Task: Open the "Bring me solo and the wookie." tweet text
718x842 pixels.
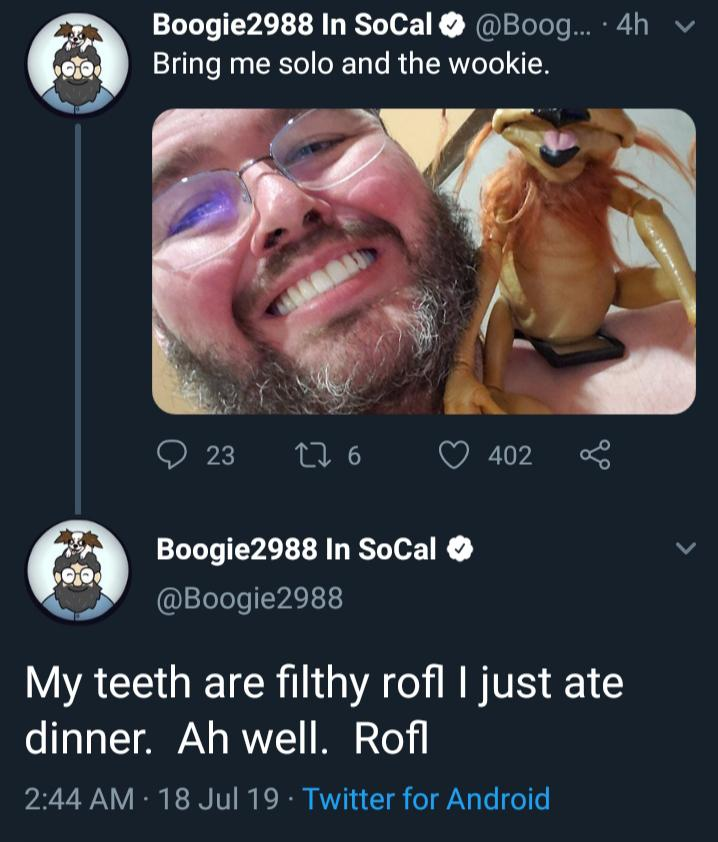Action: (x=350, y=66)
